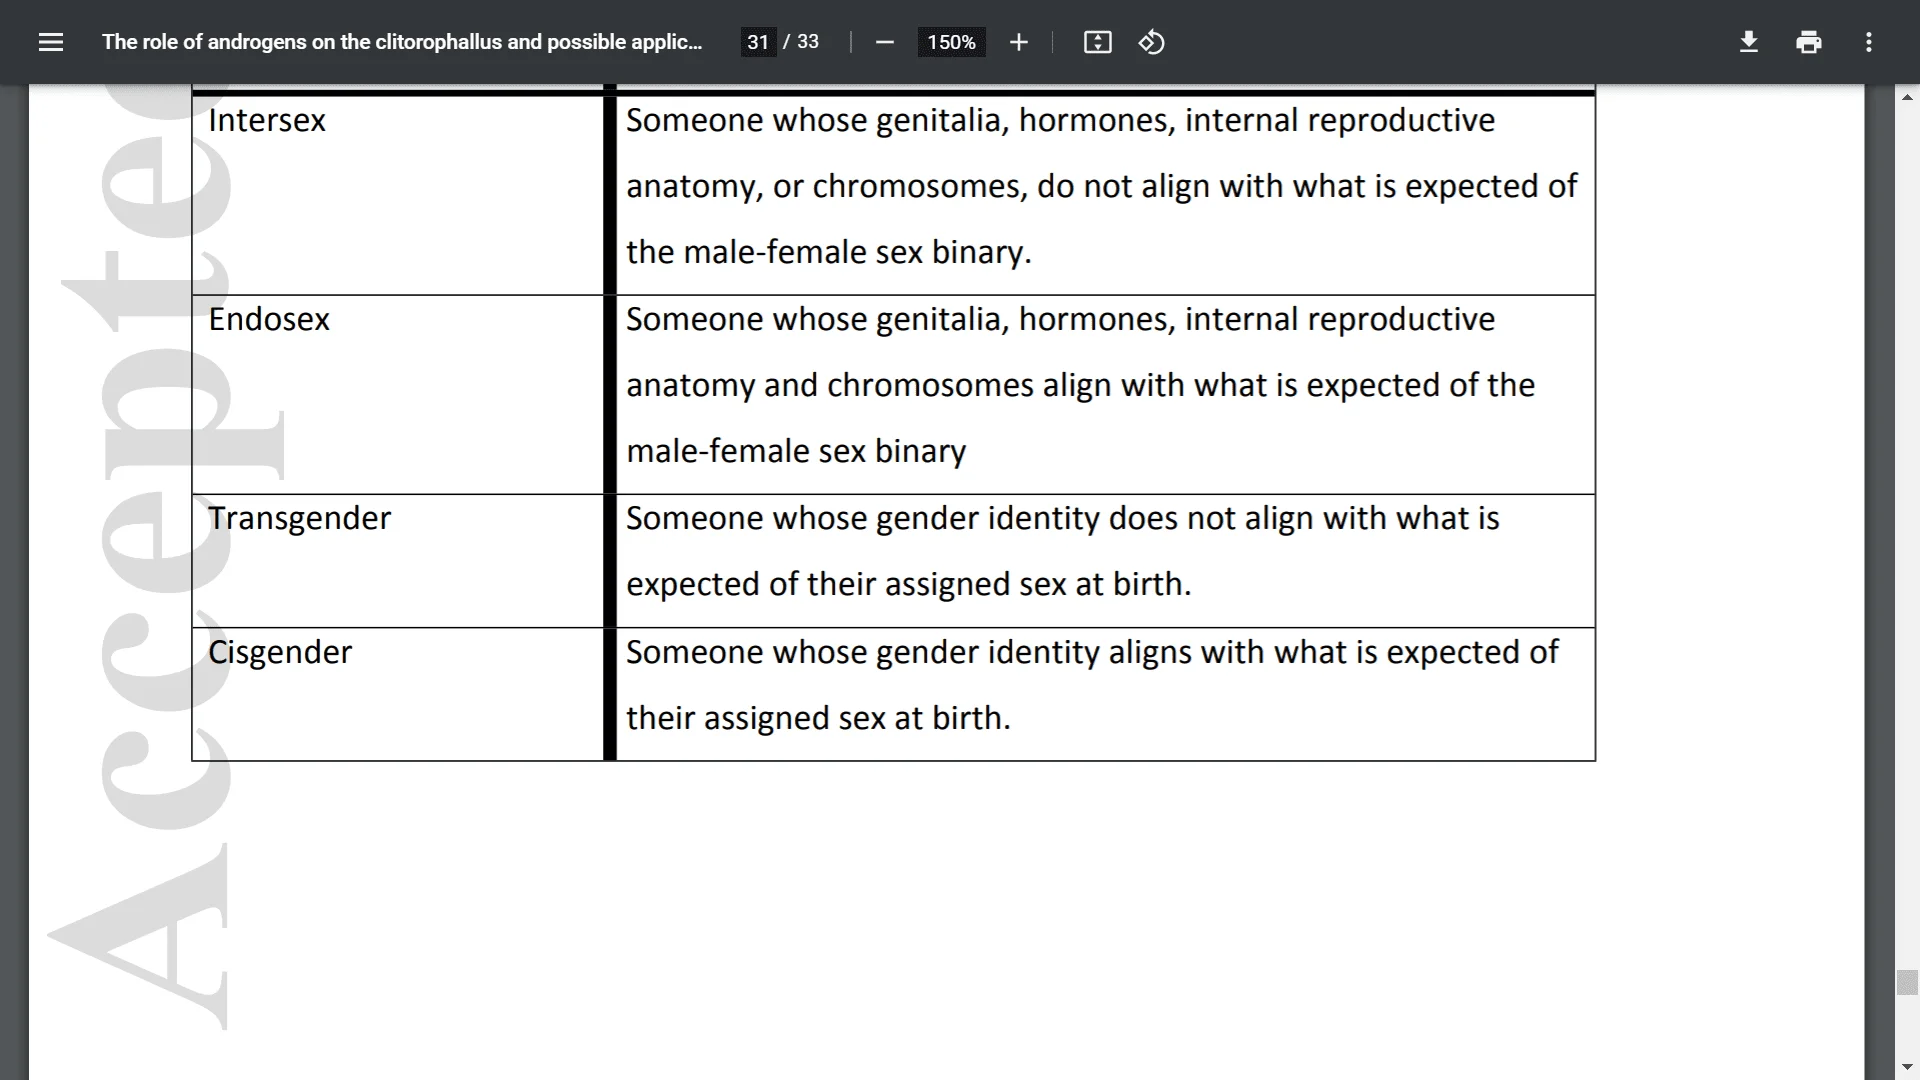
Task: Click the fit to page icon
Action: click(1097, 42)
